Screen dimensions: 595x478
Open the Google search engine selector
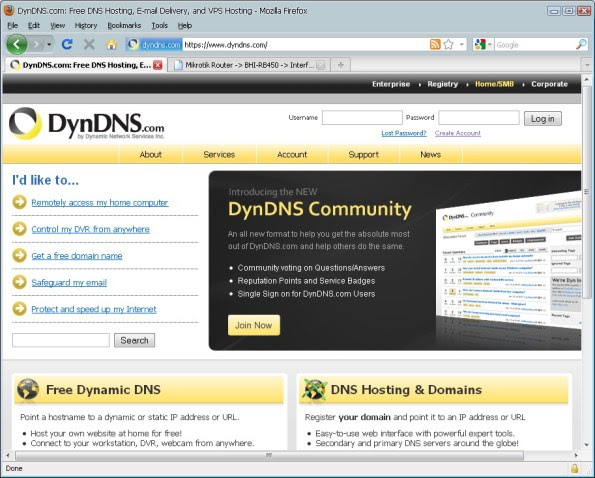click(483, 45)
